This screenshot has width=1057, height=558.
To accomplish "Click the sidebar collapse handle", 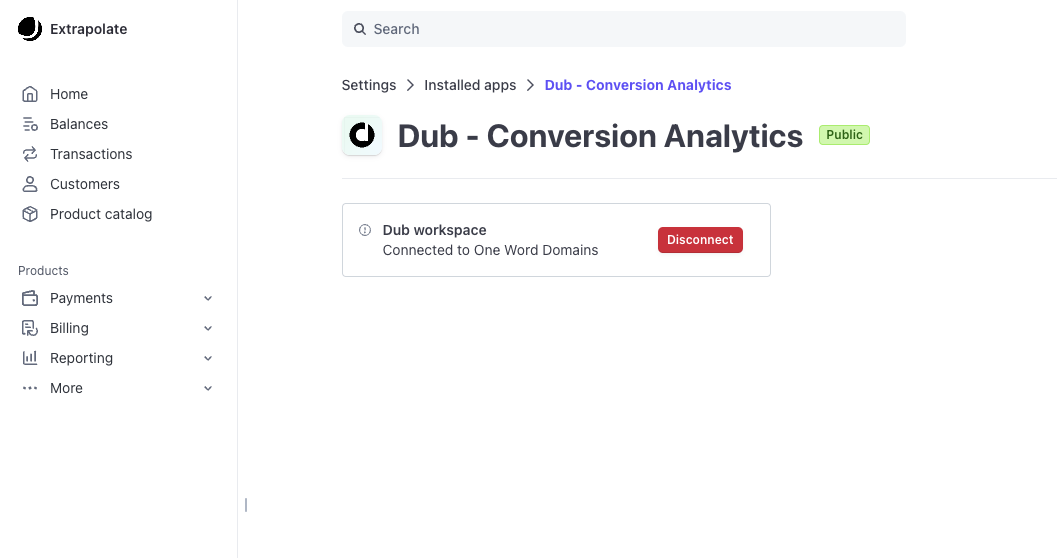I will click(x=246, y=505).
